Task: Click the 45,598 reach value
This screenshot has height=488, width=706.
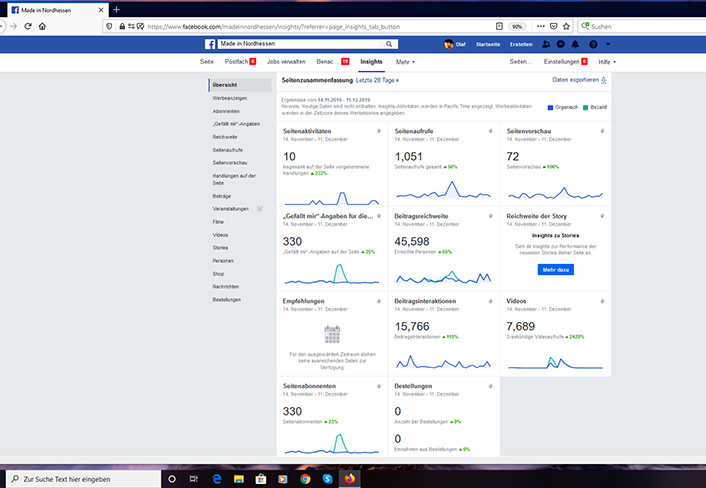Action: (x=412, y=242)
